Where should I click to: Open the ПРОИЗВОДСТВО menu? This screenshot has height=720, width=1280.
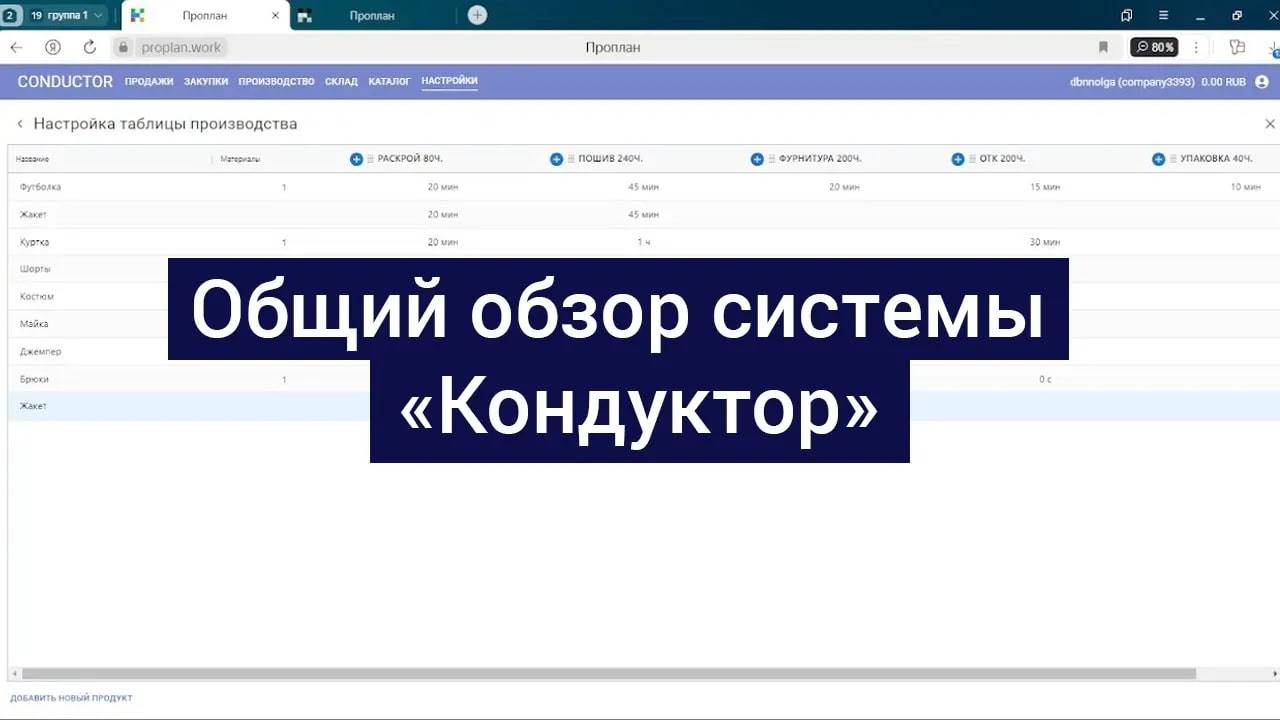276,82
